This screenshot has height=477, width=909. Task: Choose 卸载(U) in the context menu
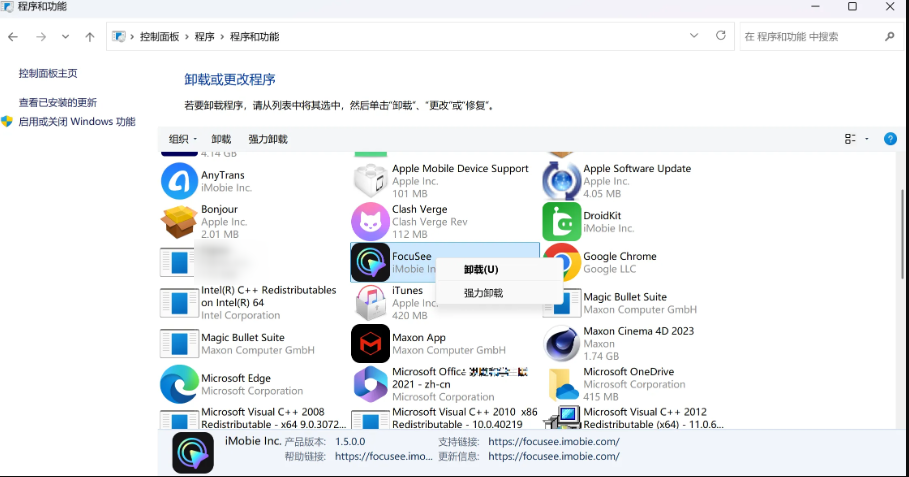(481, 270)
